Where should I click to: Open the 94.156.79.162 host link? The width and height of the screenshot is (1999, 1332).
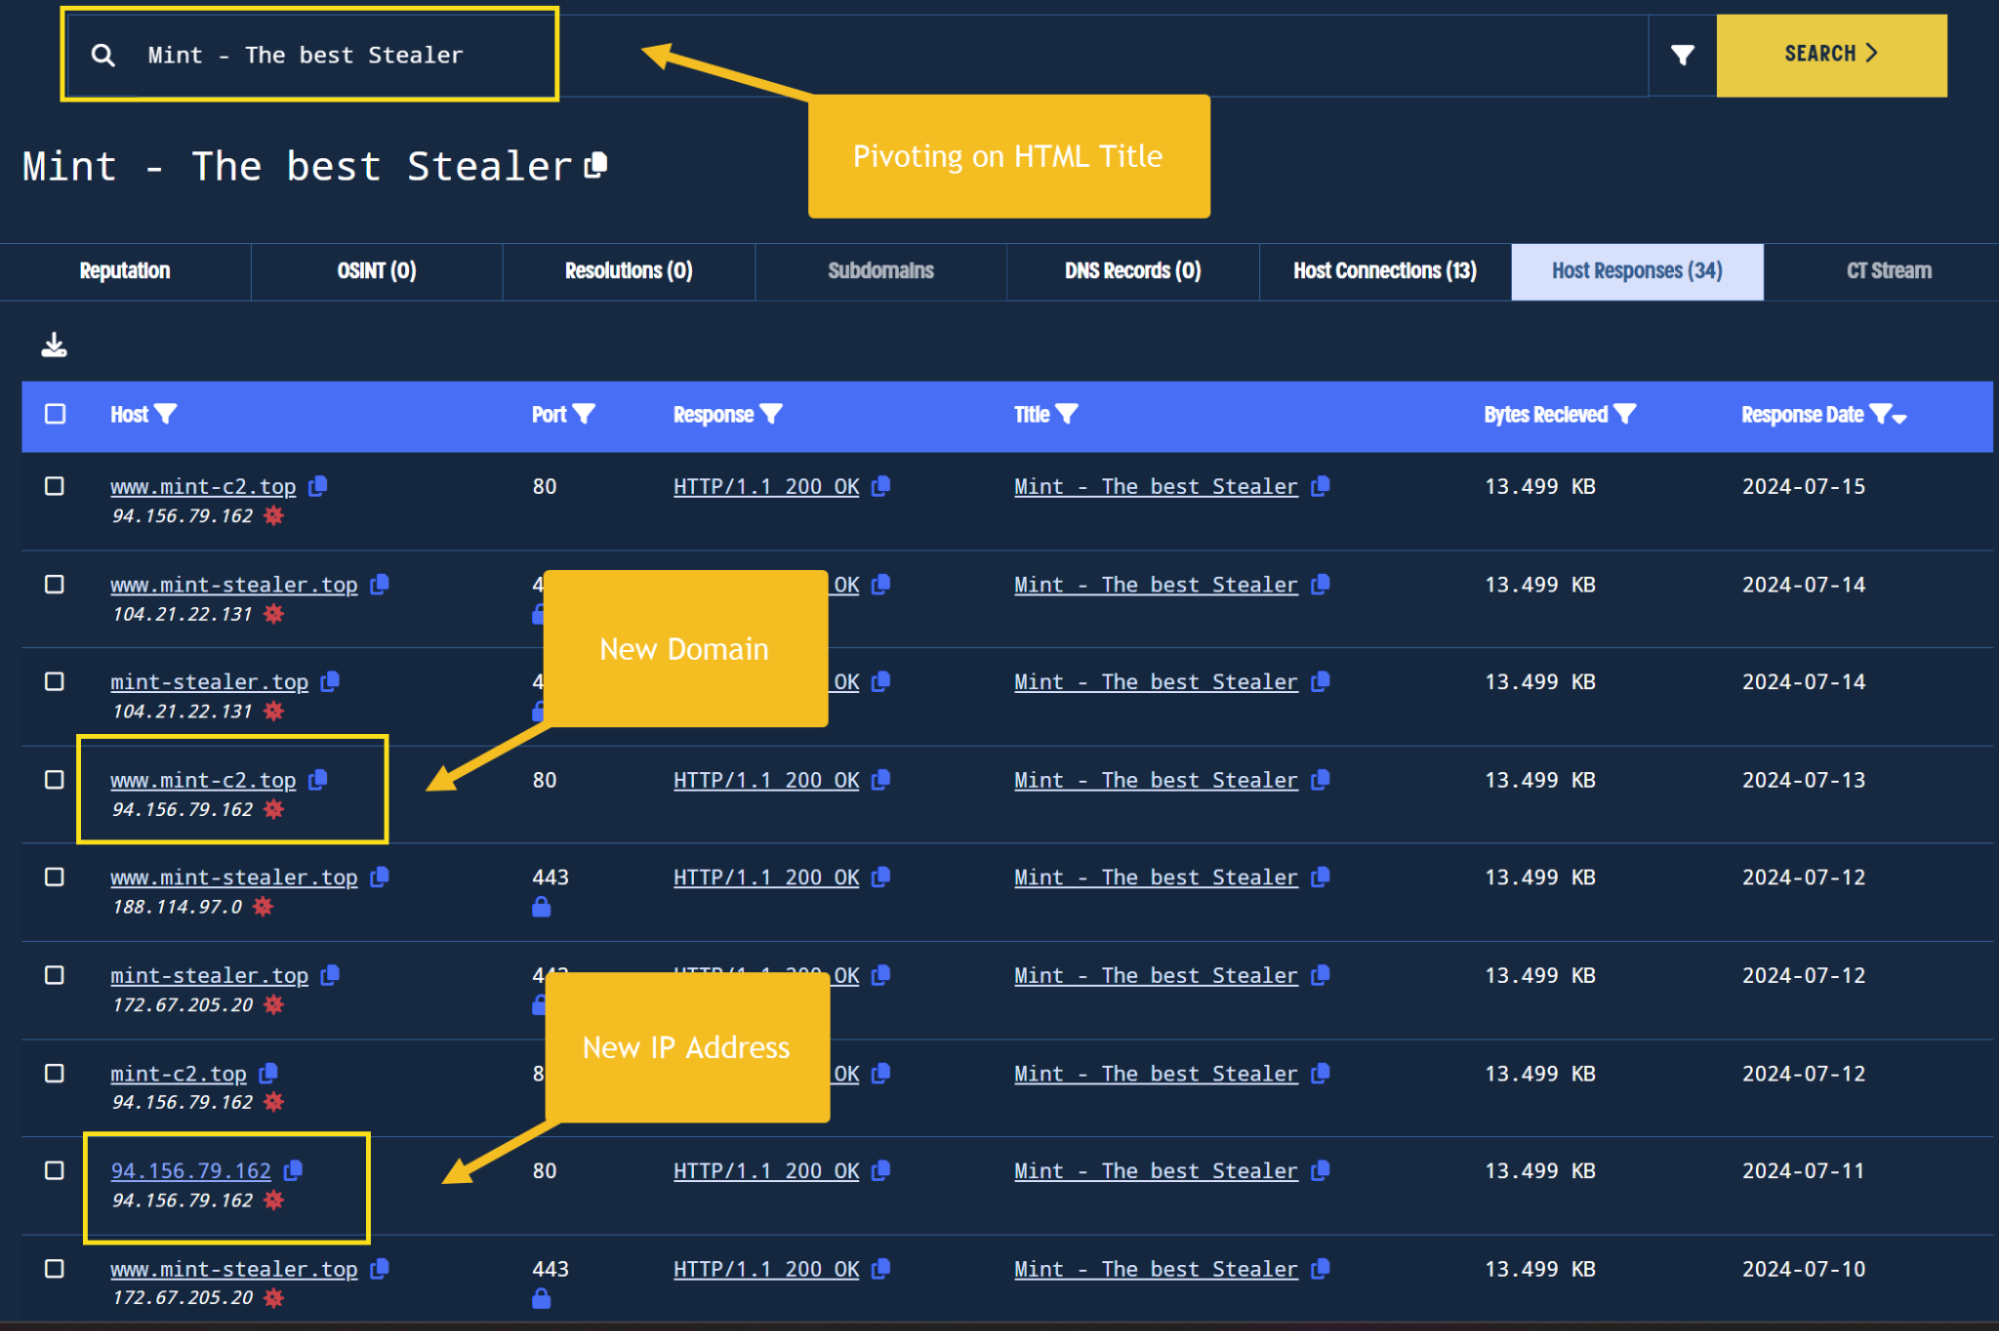click(191, 1170)
